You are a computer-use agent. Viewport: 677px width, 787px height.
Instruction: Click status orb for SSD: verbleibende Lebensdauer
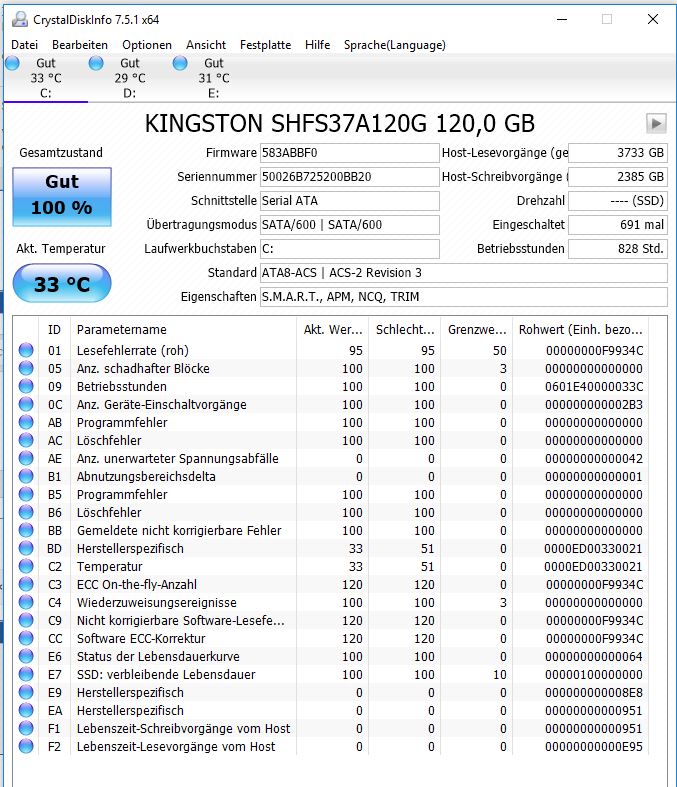[x=26, y=674]
